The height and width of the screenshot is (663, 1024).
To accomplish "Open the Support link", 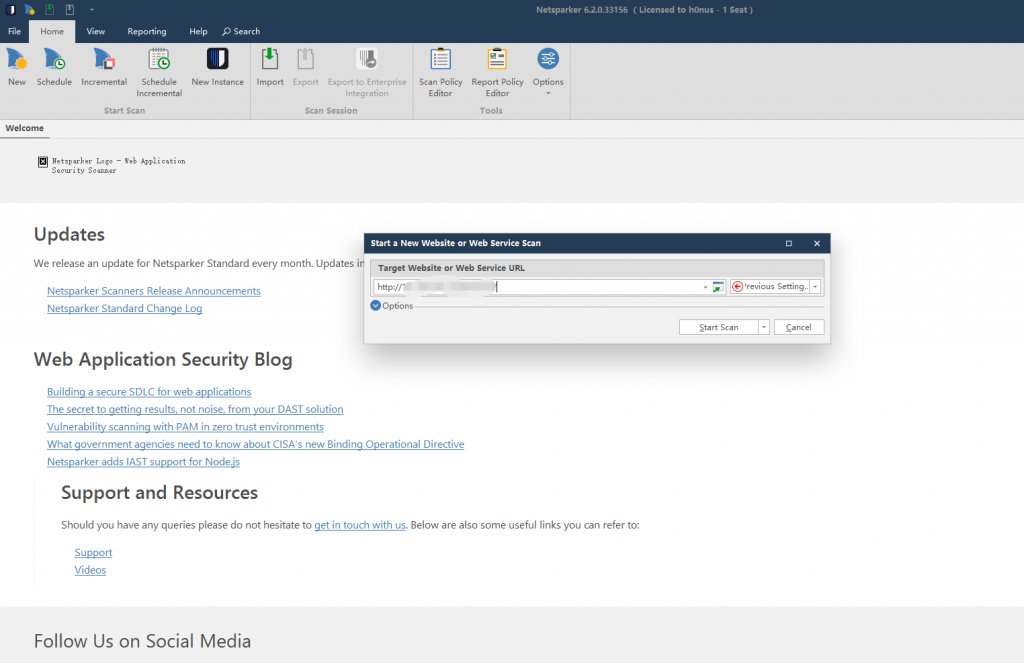I will point(93,553).
